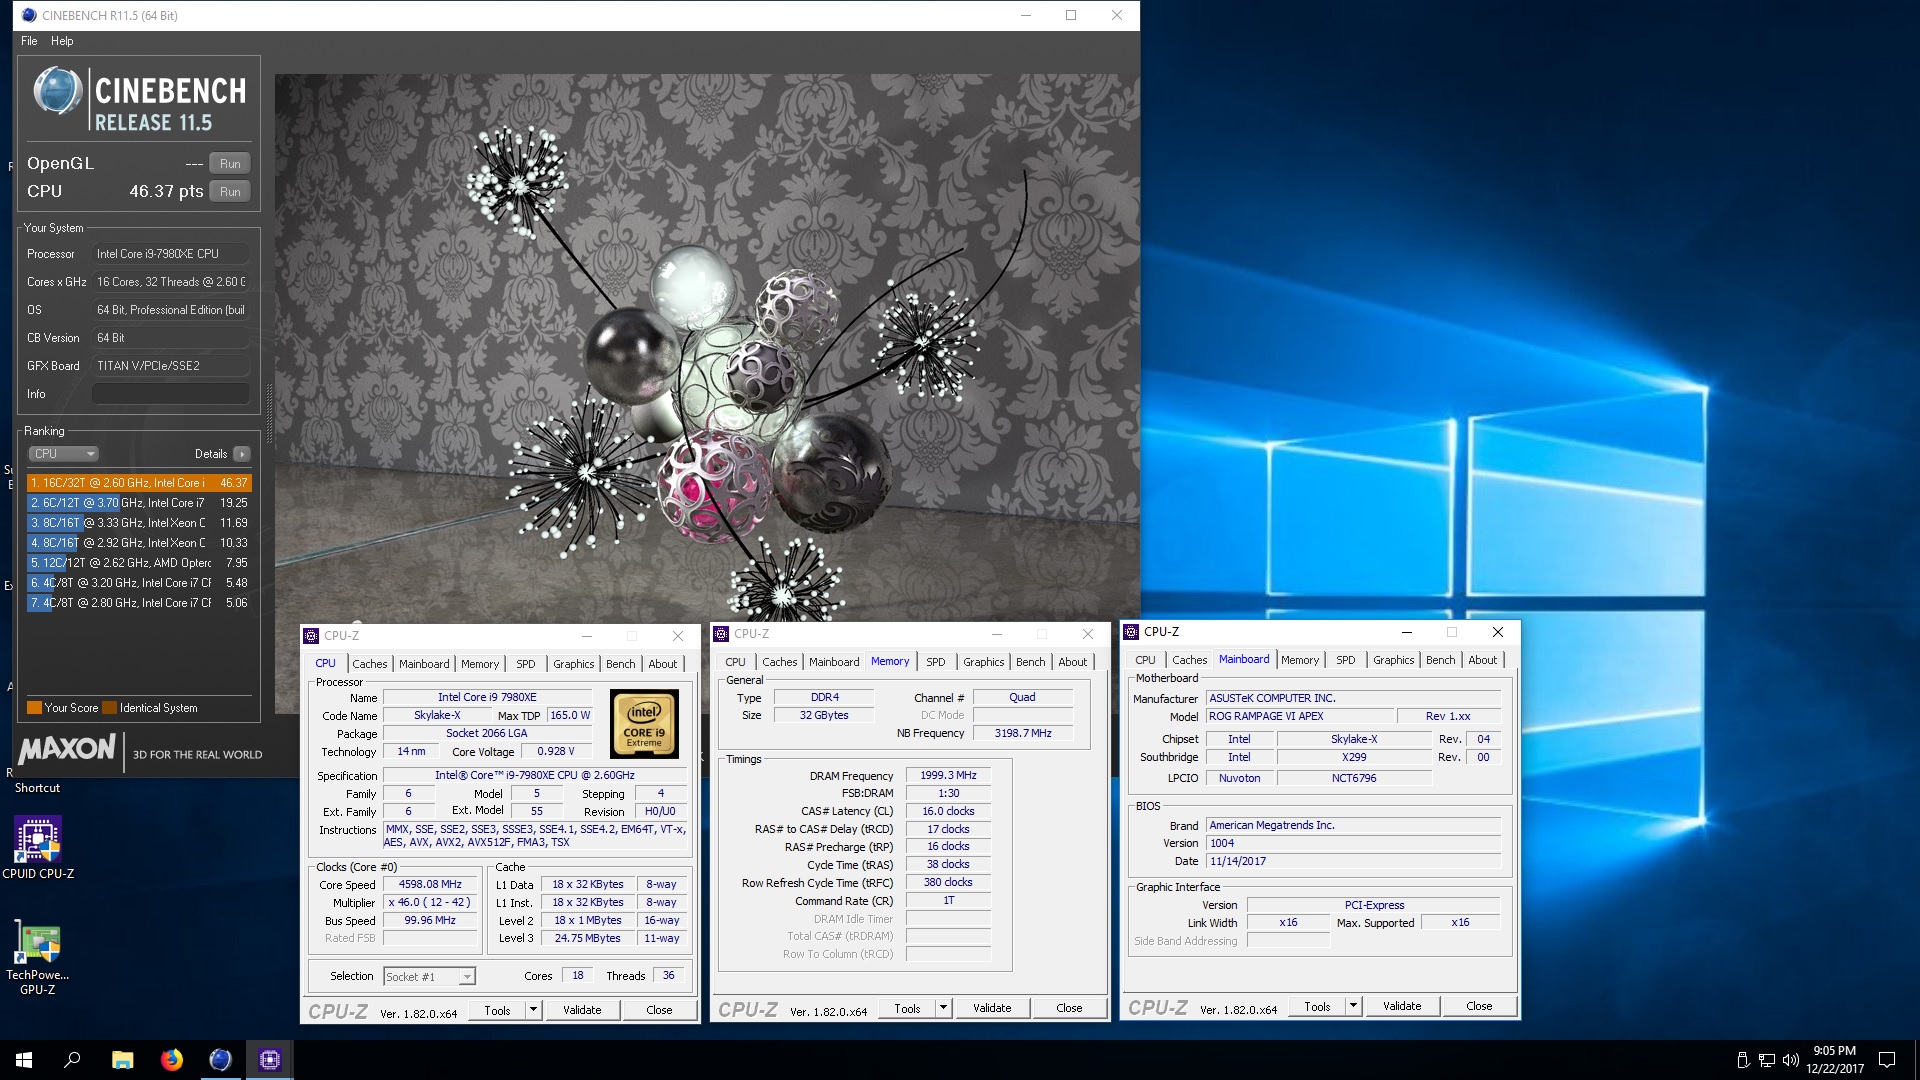
Task: Click Tools button in CPU-Z CPU window
Action: point(497,1010)
